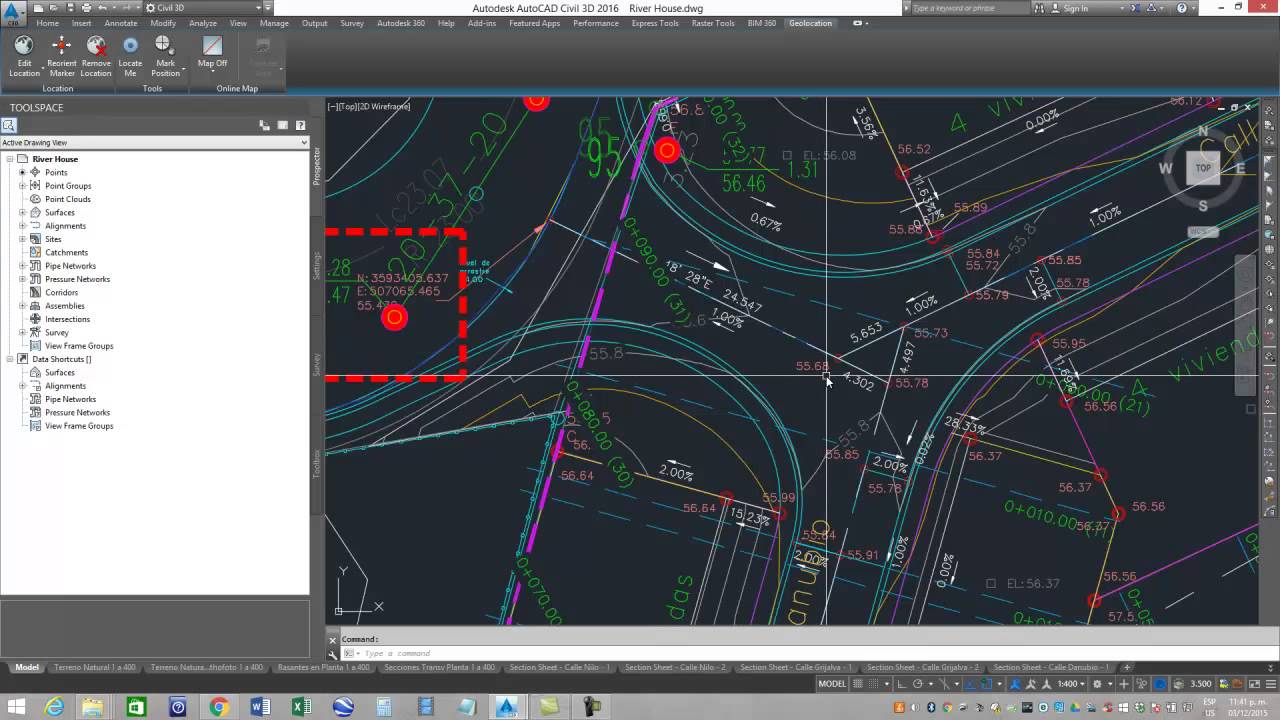The image size is (1280, 720).
Task: Switch to the Annotate ribbon tab
Action: coord(121,23)
